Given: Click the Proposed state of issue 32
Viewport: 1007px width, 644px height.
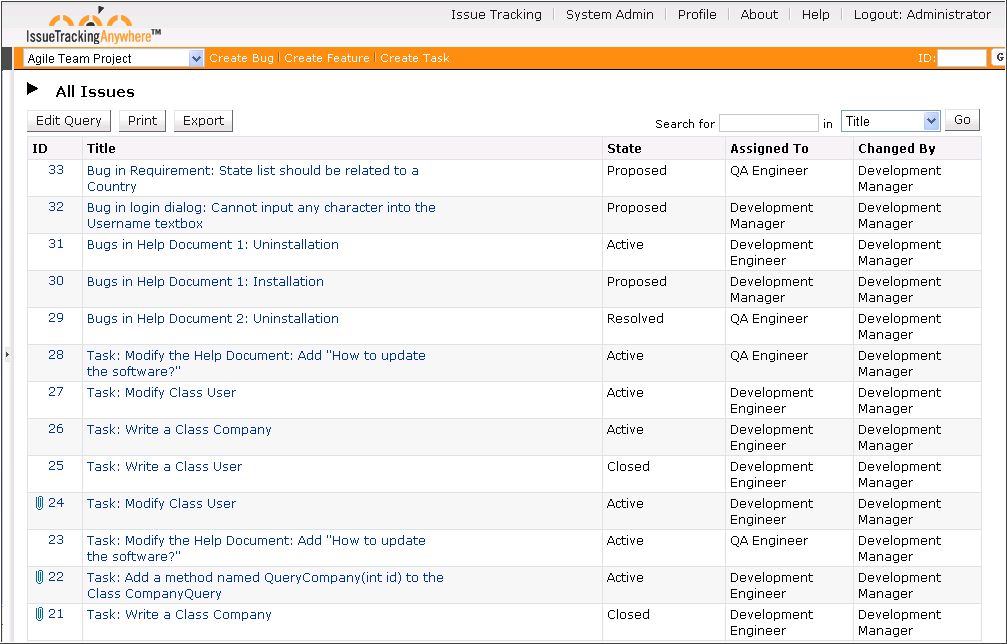Looking at the screenshot, I should (636, 207).
